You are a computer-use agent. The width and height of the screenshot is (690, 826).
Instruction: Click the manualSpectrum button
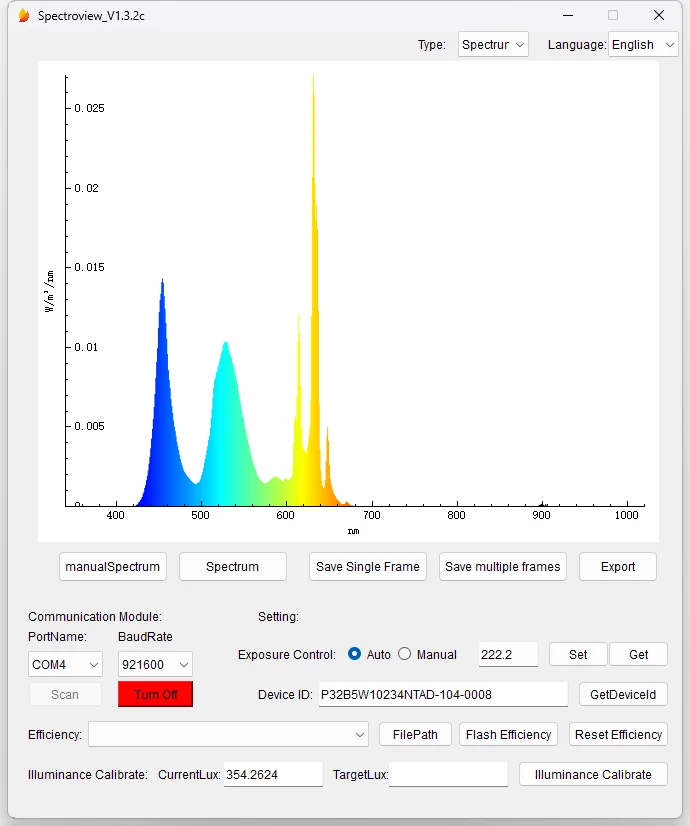point(113,566)
